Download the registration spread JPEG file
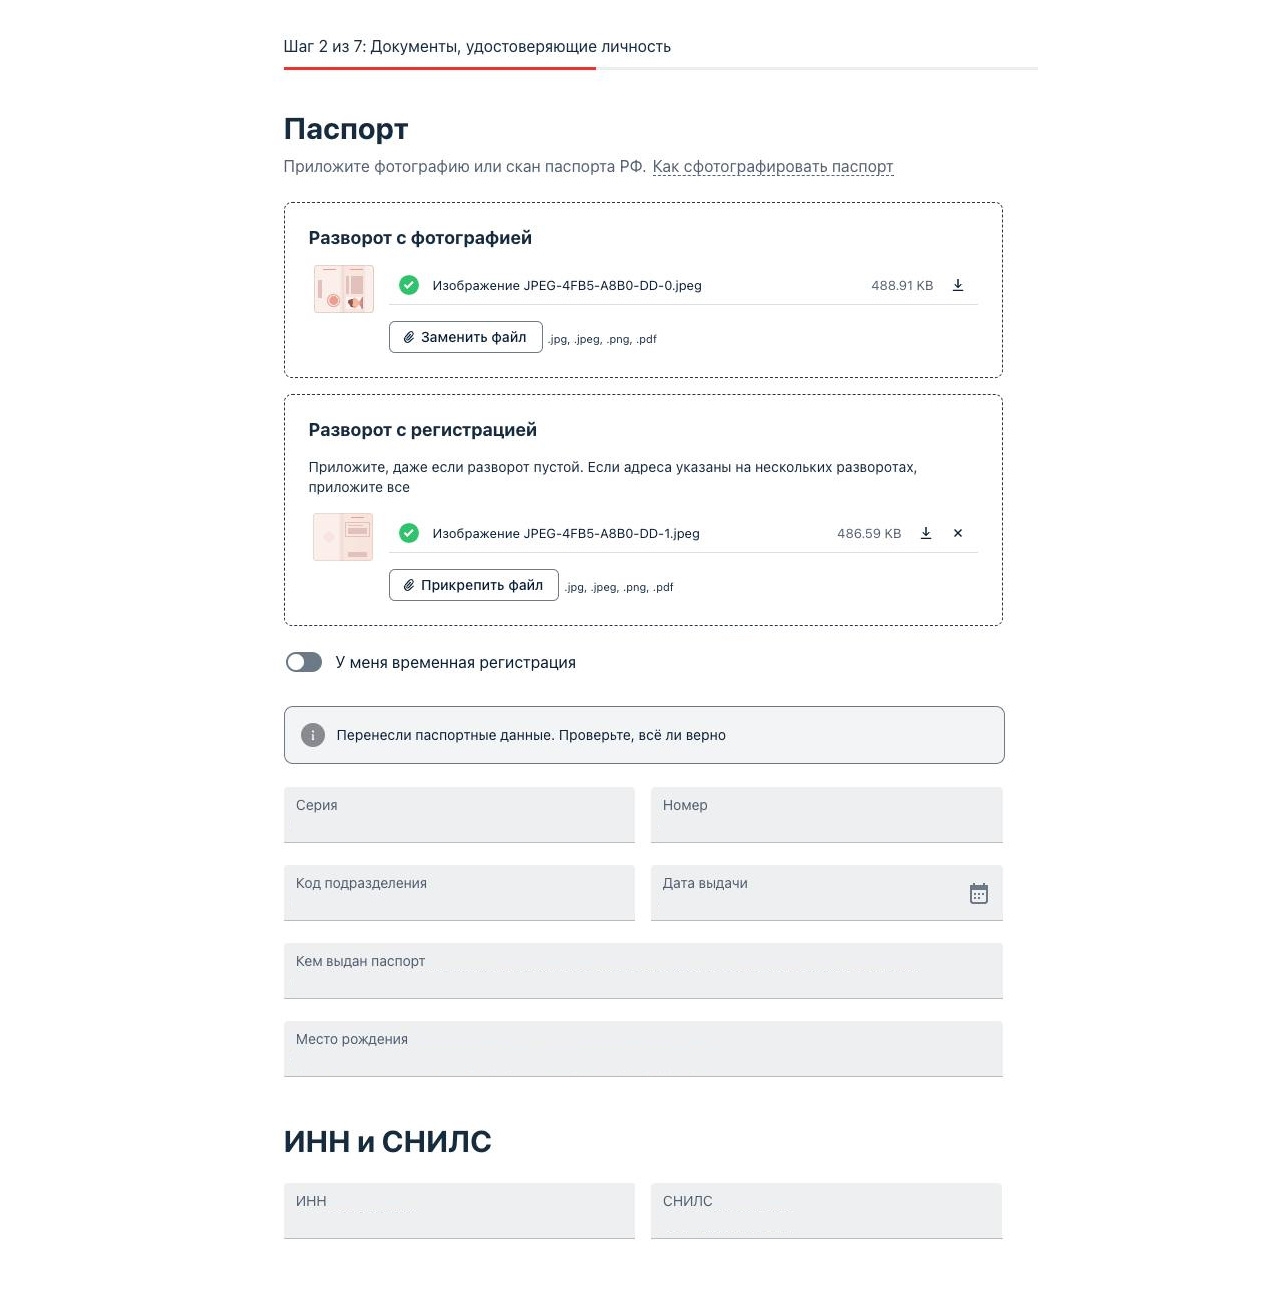Screen dimensions: 1280x1300 926,533
